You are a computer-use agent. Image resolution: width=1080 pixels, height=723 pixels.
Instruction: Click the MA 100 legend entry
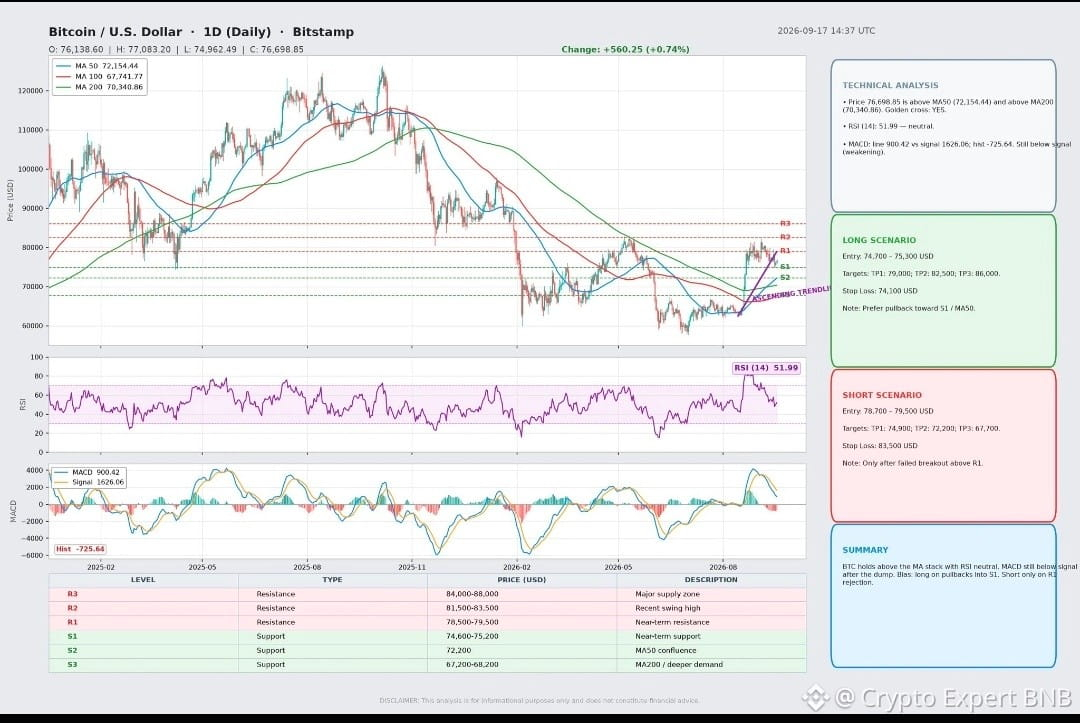pyautogui.click(x=100, y=76)
